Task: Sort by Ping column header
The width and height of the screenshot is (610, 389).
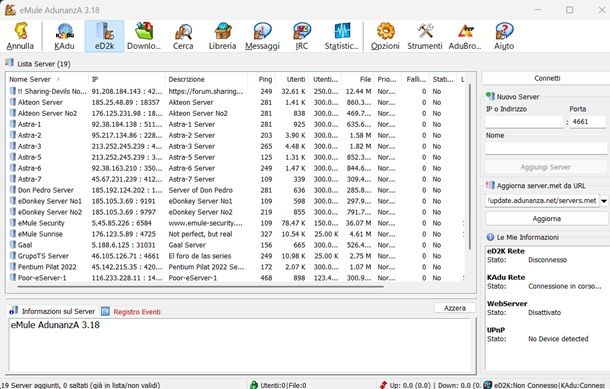Action: 262,79
